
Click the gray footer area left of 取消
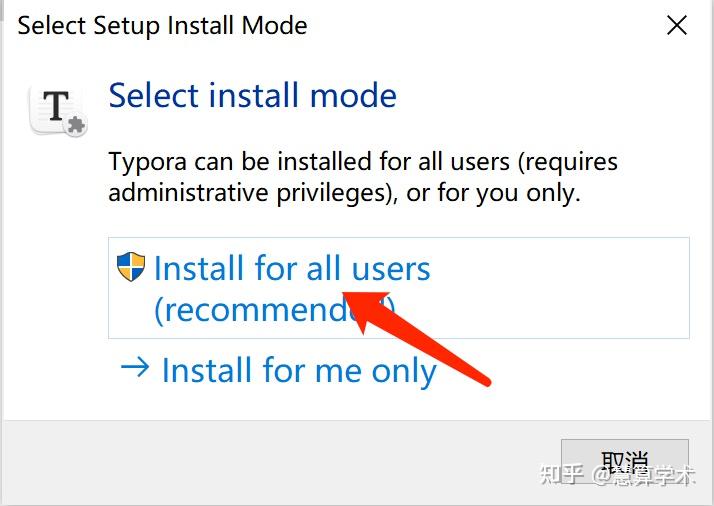point(280,462)
